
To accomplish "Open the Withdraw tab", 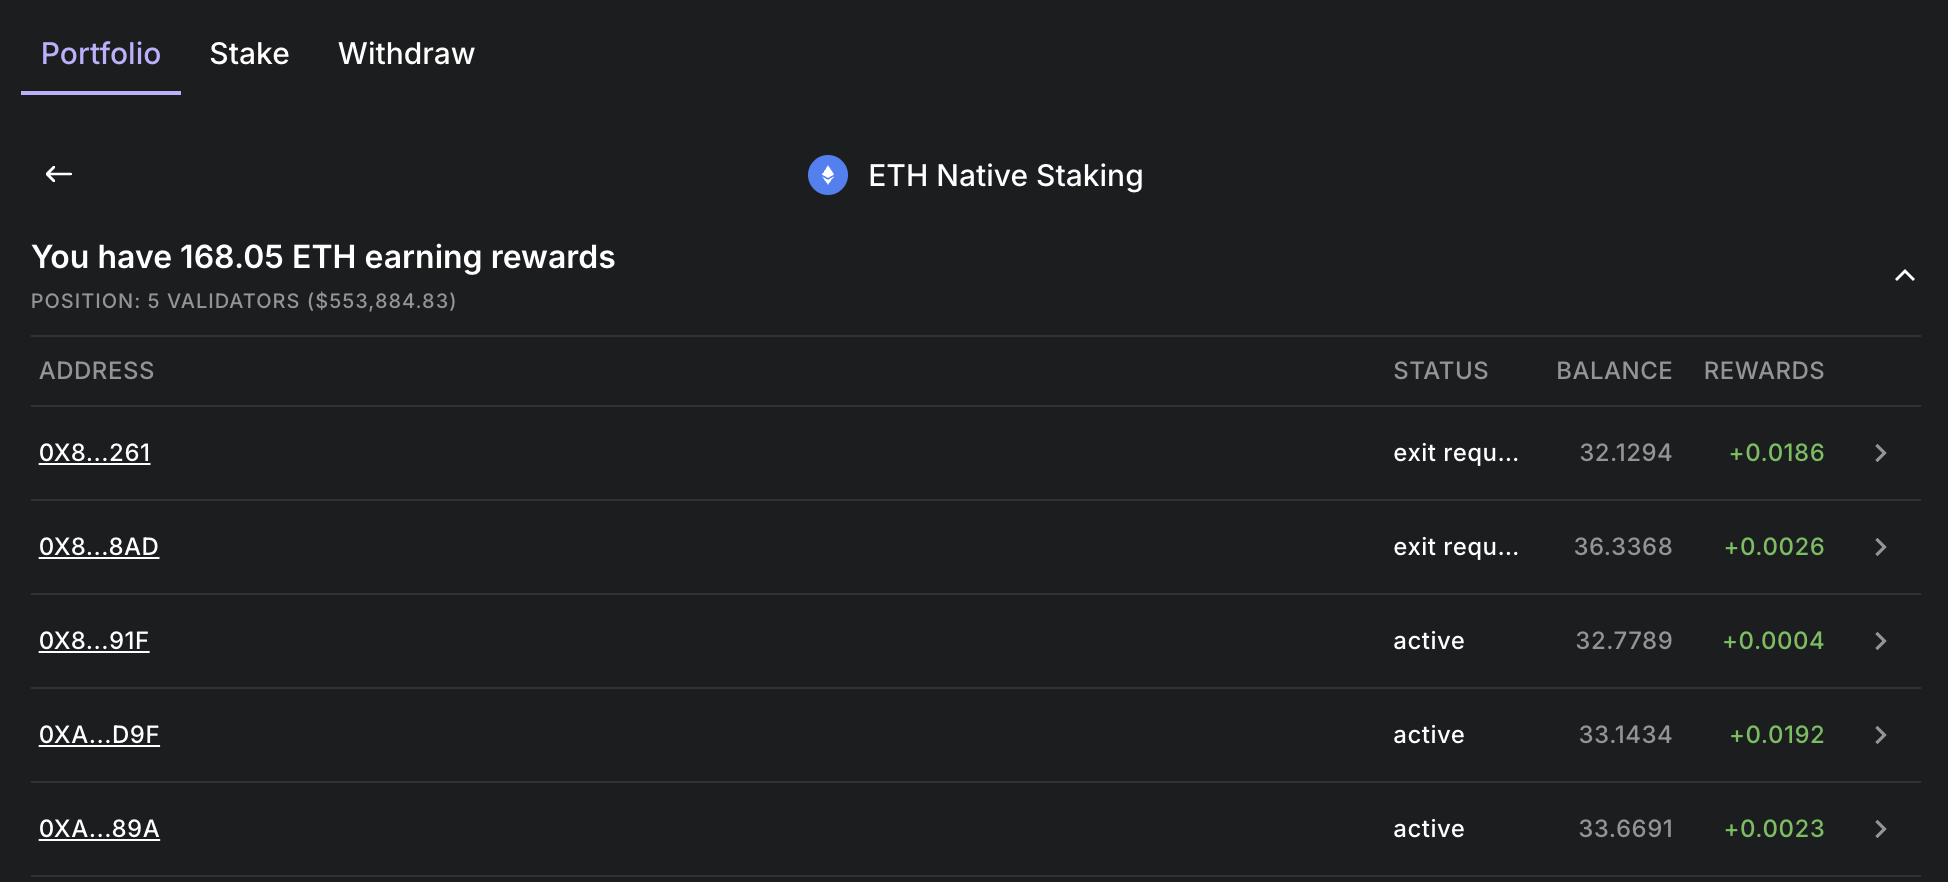I will pos(406,54).
